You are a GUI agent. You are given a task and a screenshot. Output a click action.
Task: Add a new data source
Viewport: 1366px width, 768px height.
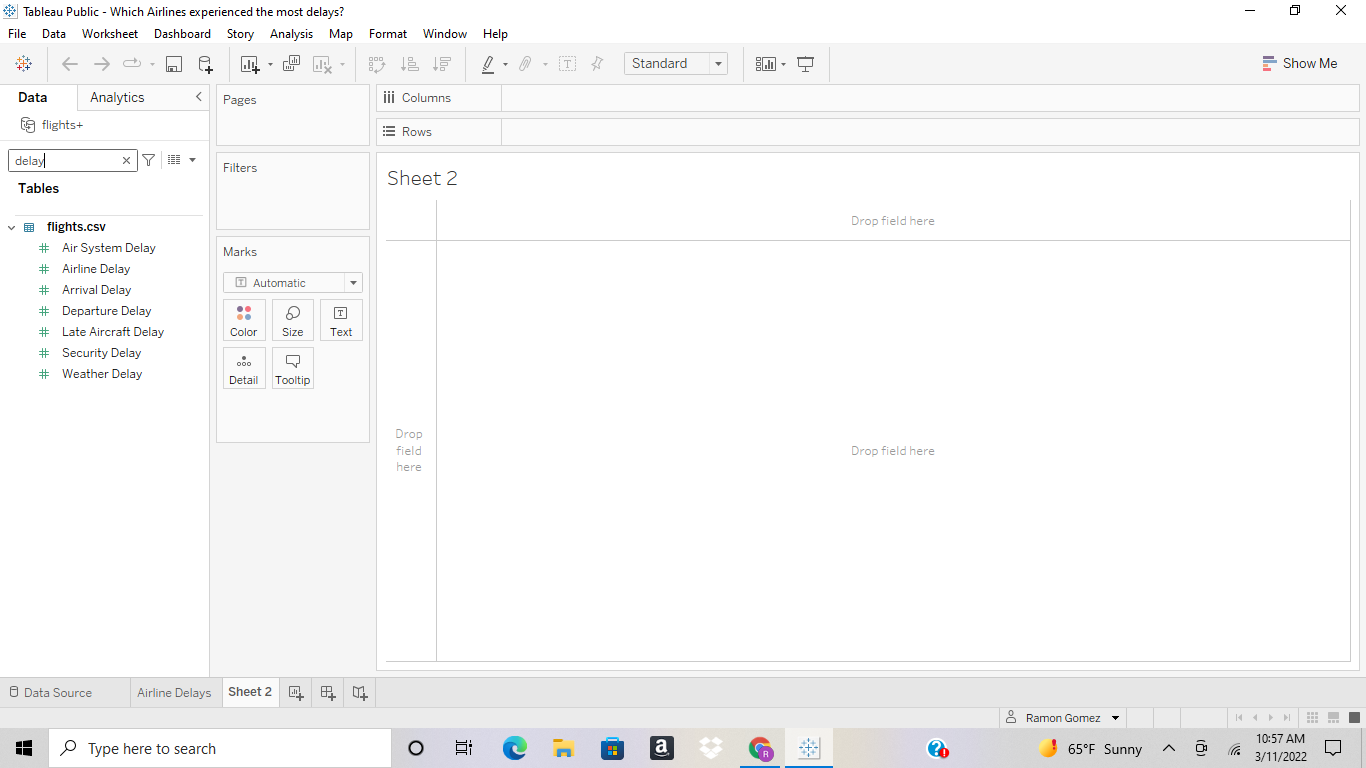click(205, 64)
